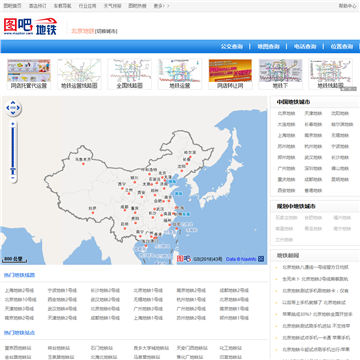The height and width of the screenshot is (360, 360).
Task: Open the 帮助中心 link
Action: (x=348, y=6)
